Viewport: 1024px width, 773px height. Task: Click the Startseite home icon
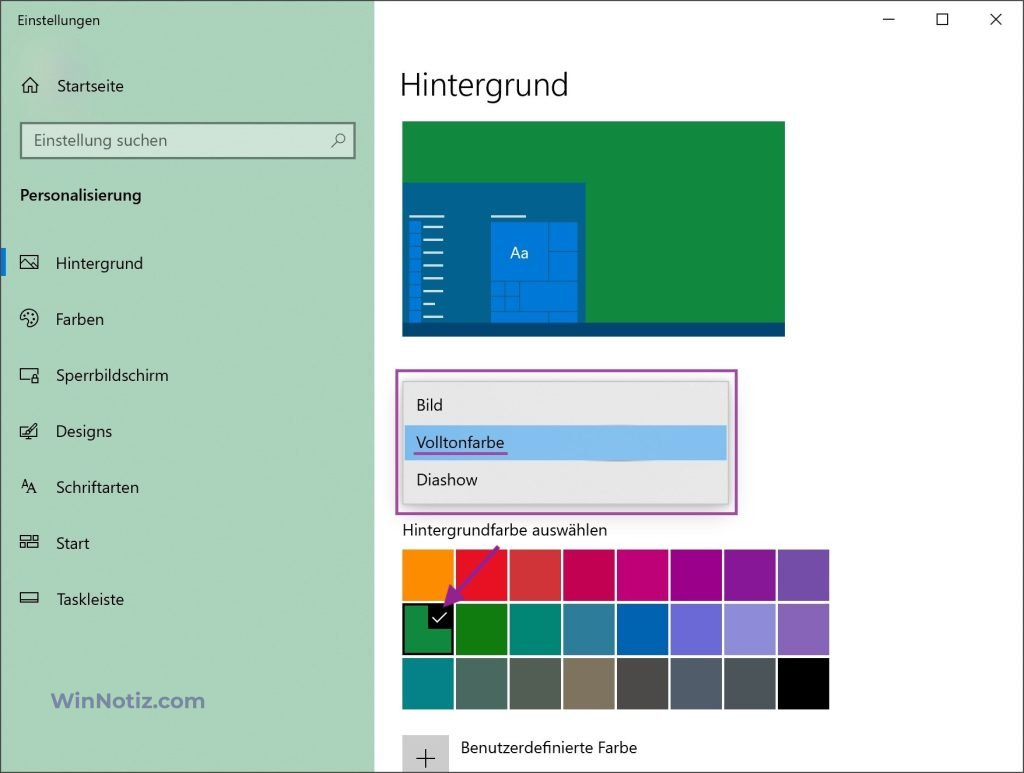click(x=31, y=86)
